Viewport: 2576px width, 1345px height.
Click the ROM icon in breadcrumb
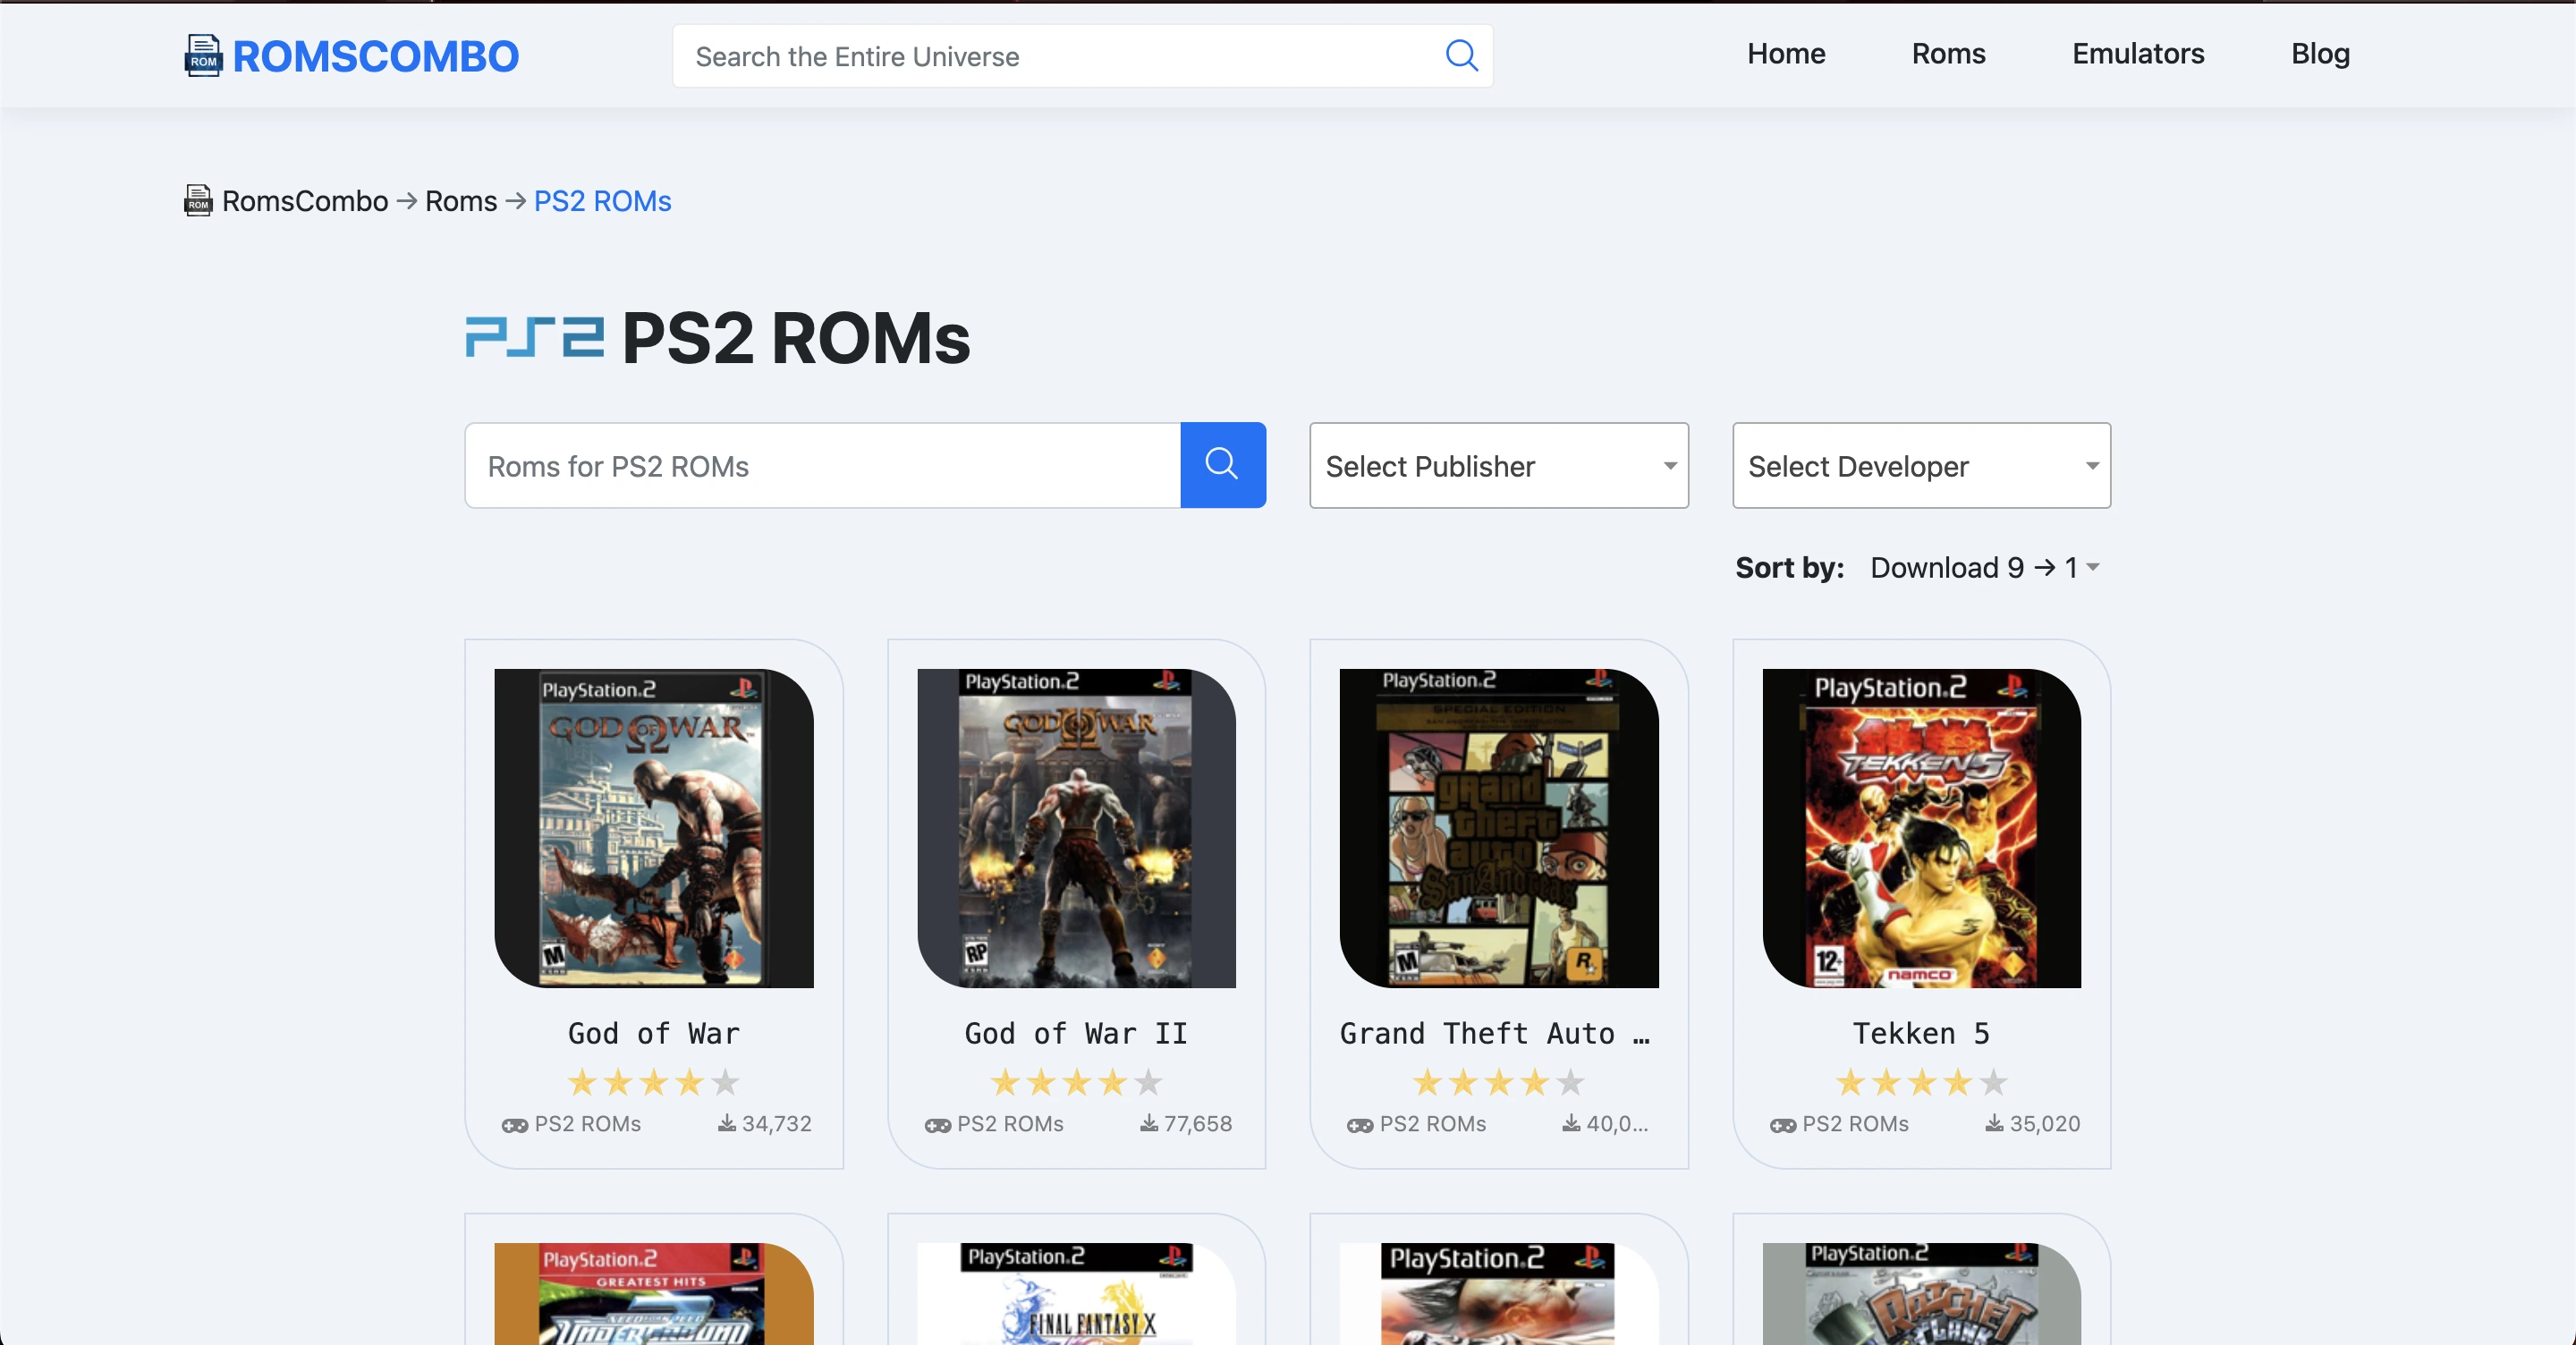point(198,200)
